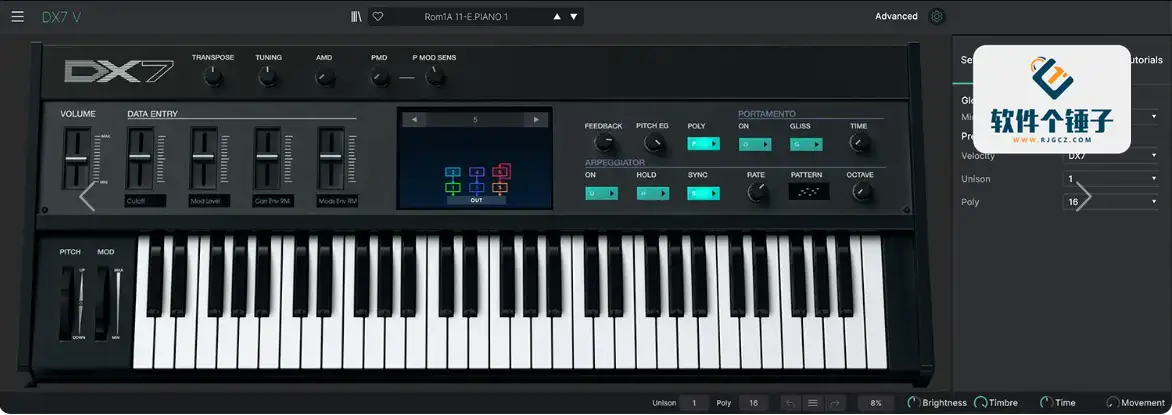Click the Cutoff data entry fader

click(140, 159)
